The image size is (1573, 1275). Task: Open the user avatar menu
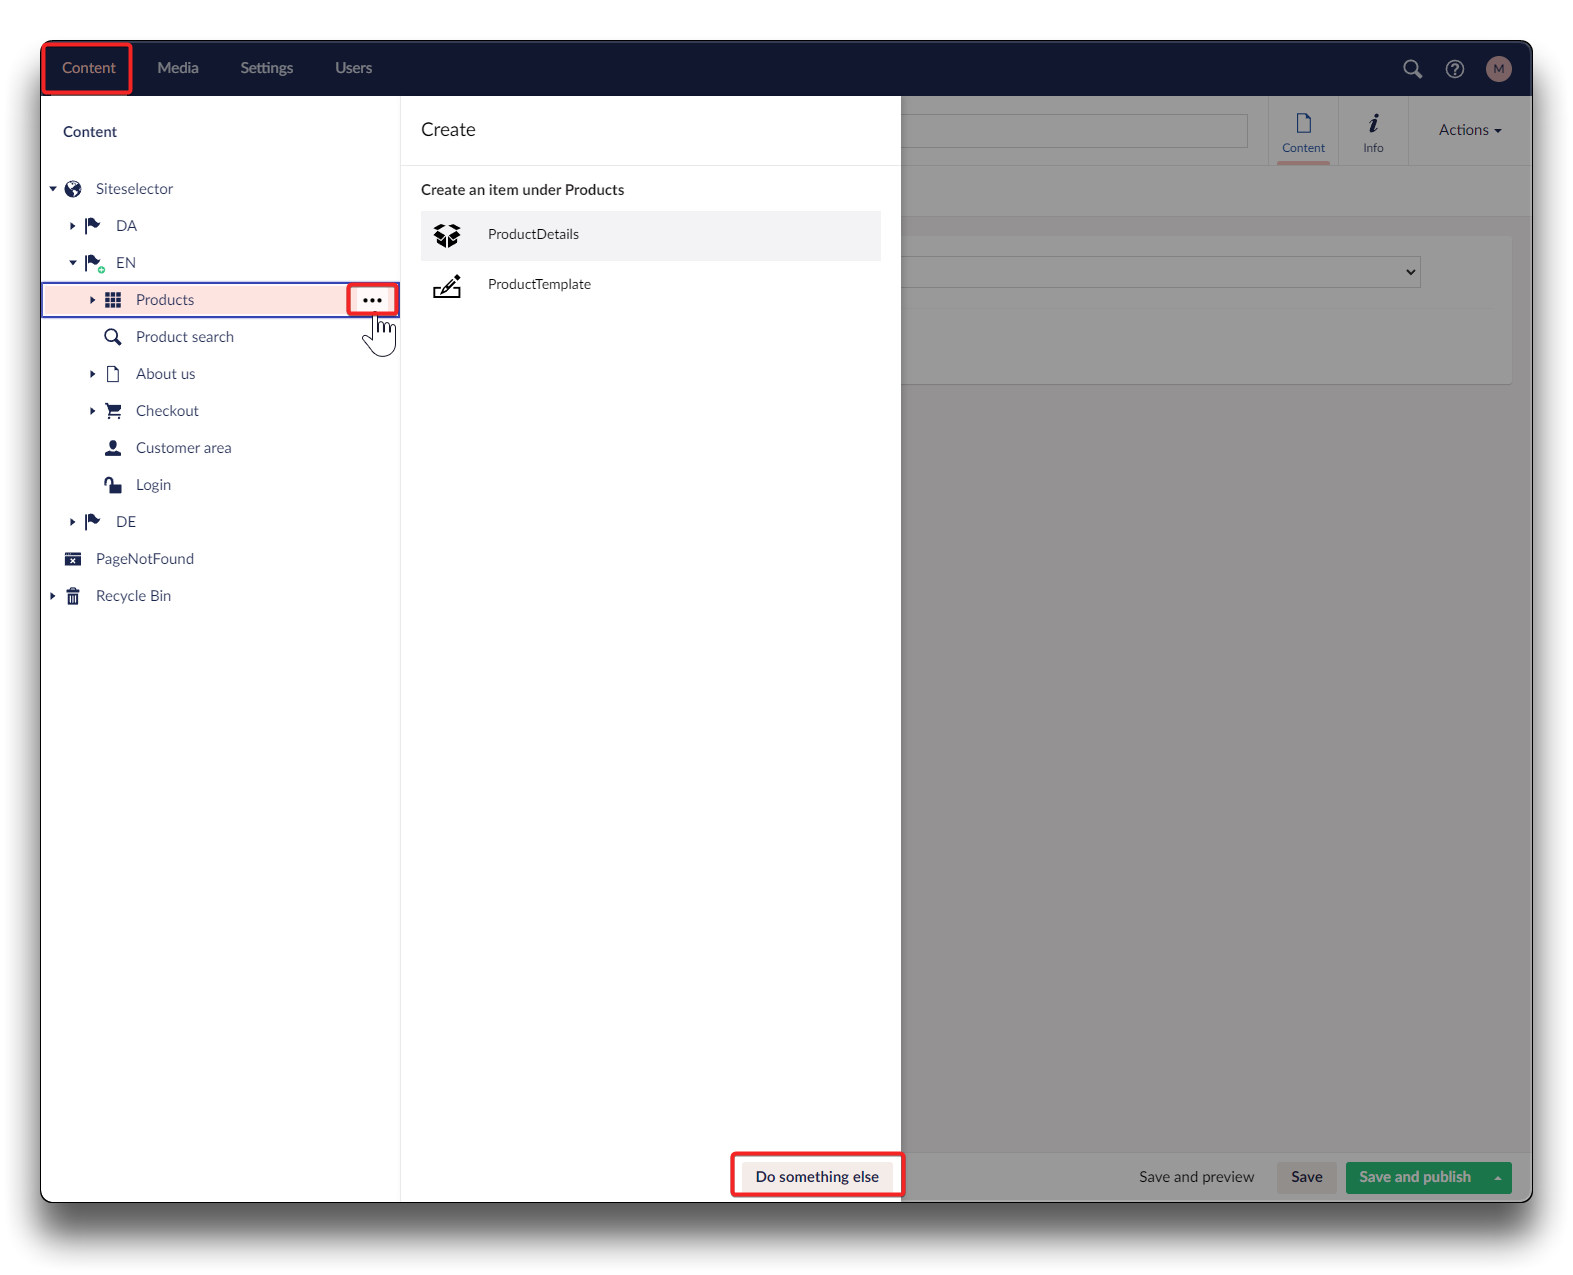click(1498, 69)
